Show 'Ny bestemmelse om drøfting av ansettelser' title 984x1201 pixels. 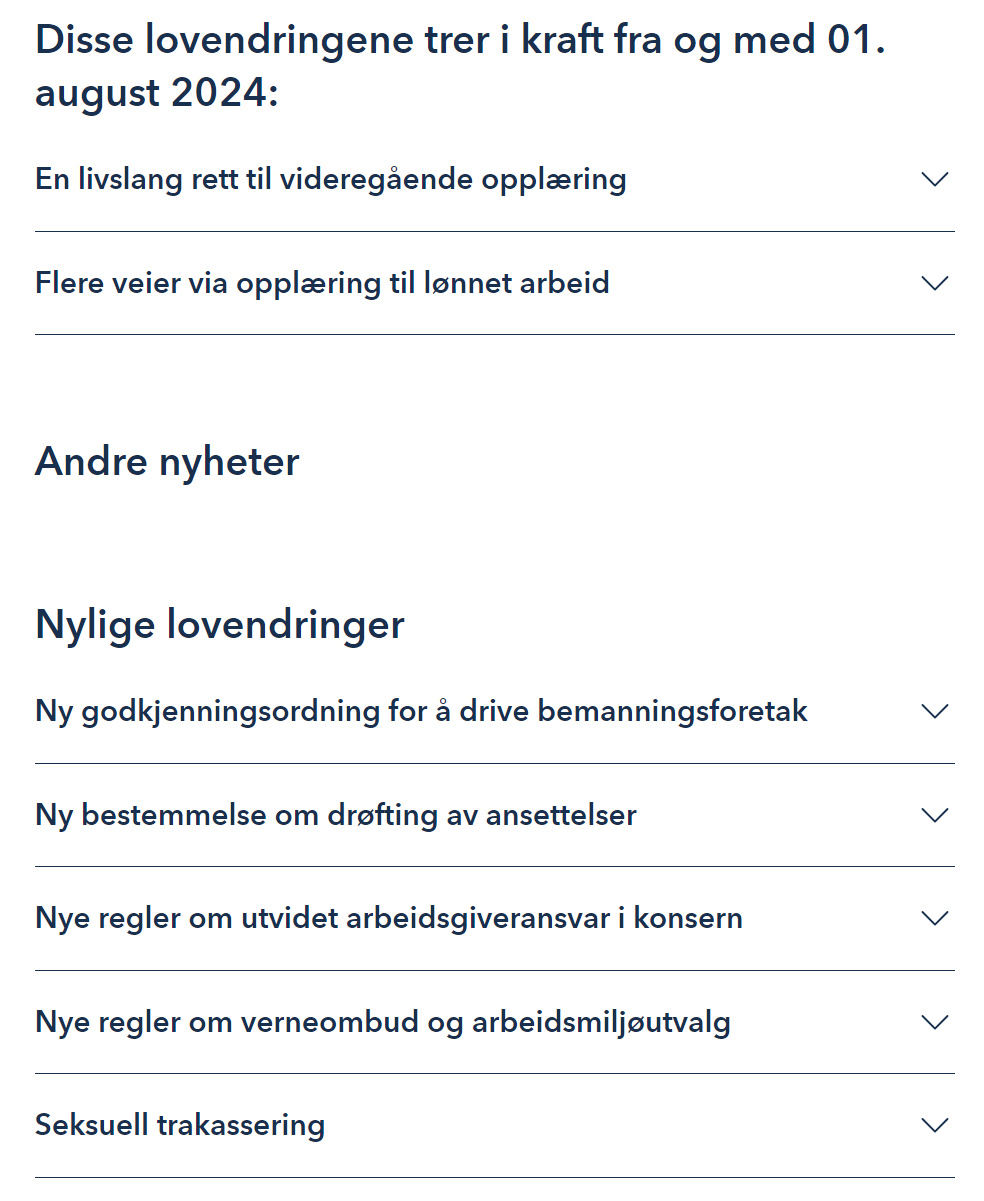click(336, 815)
